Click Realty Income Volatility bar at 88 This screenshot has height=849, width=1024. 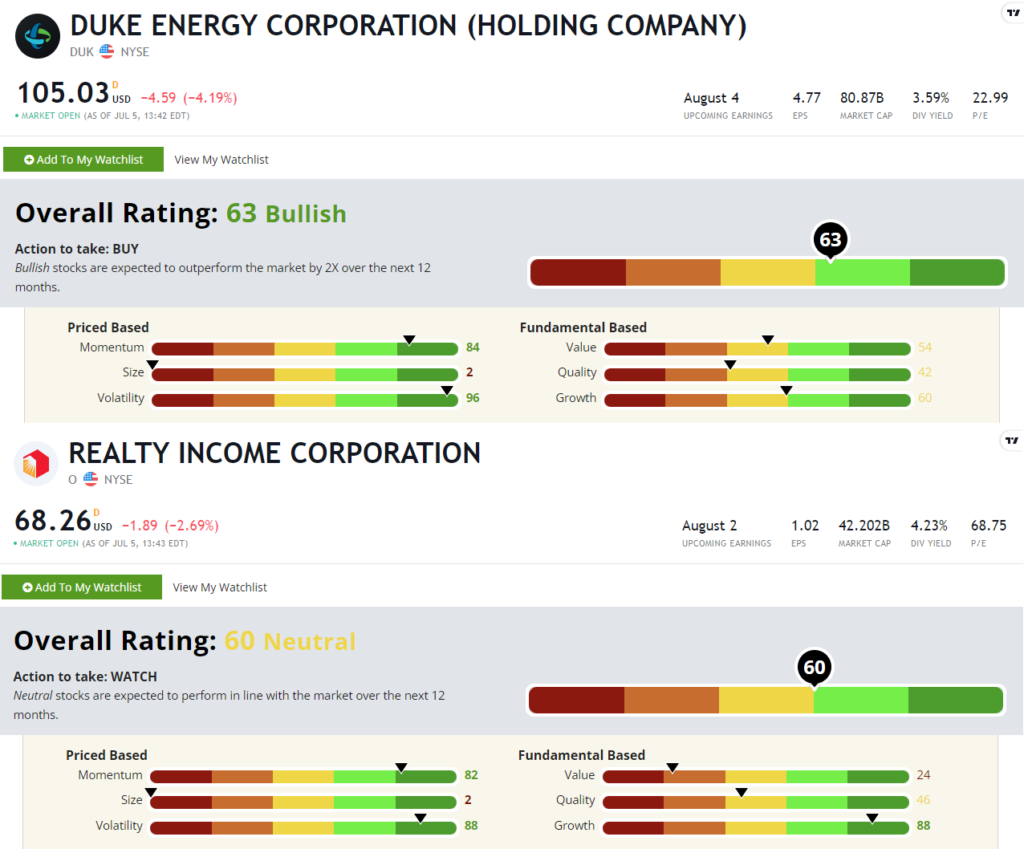(303, 827)
